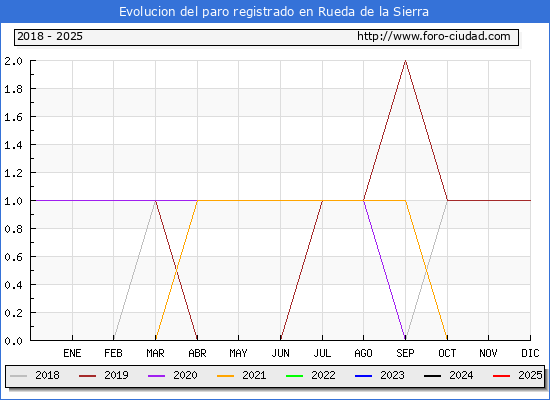Image resolution: width=550 pixels, height=400 pixels.
Task: Click the http://www.foro-ciudad.com URL text
Action: (434, 36)
